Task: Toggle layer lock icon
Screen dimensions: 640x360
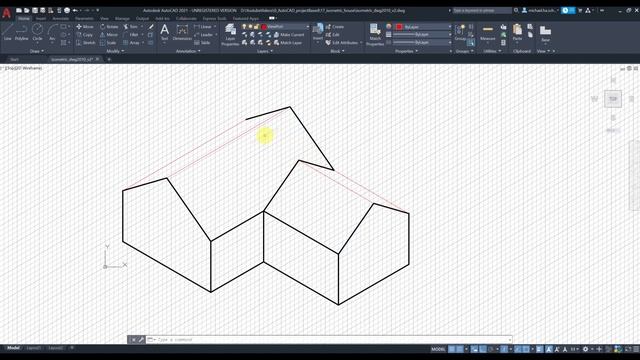Action: point(257,27)
